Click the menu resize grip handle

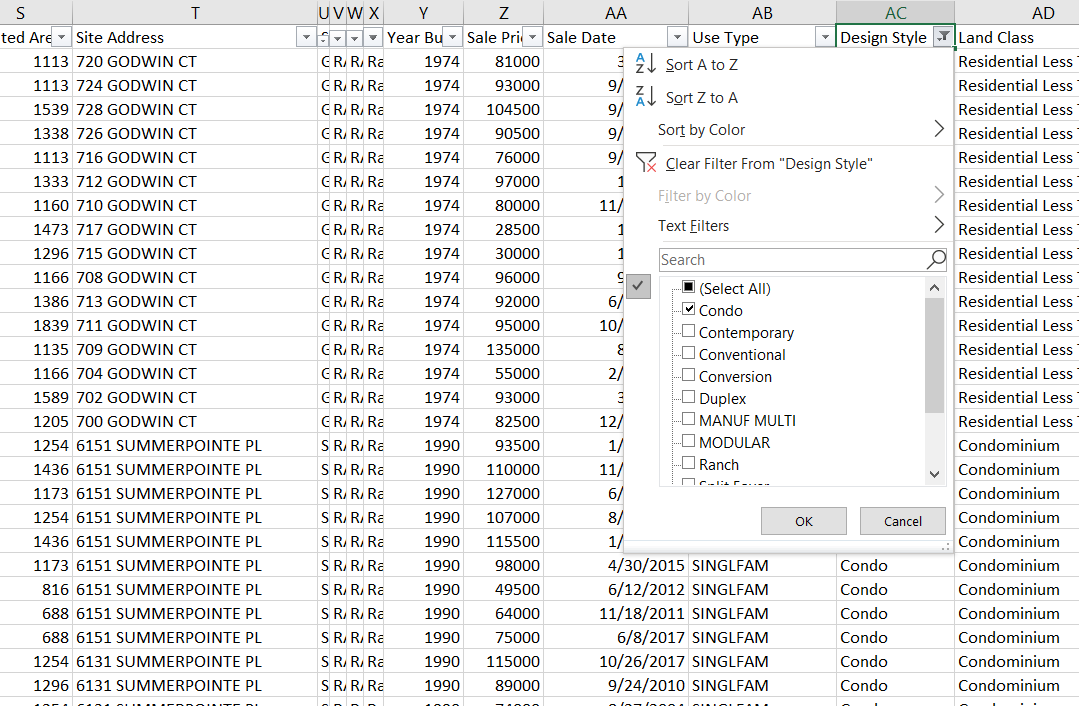point(946,546)
